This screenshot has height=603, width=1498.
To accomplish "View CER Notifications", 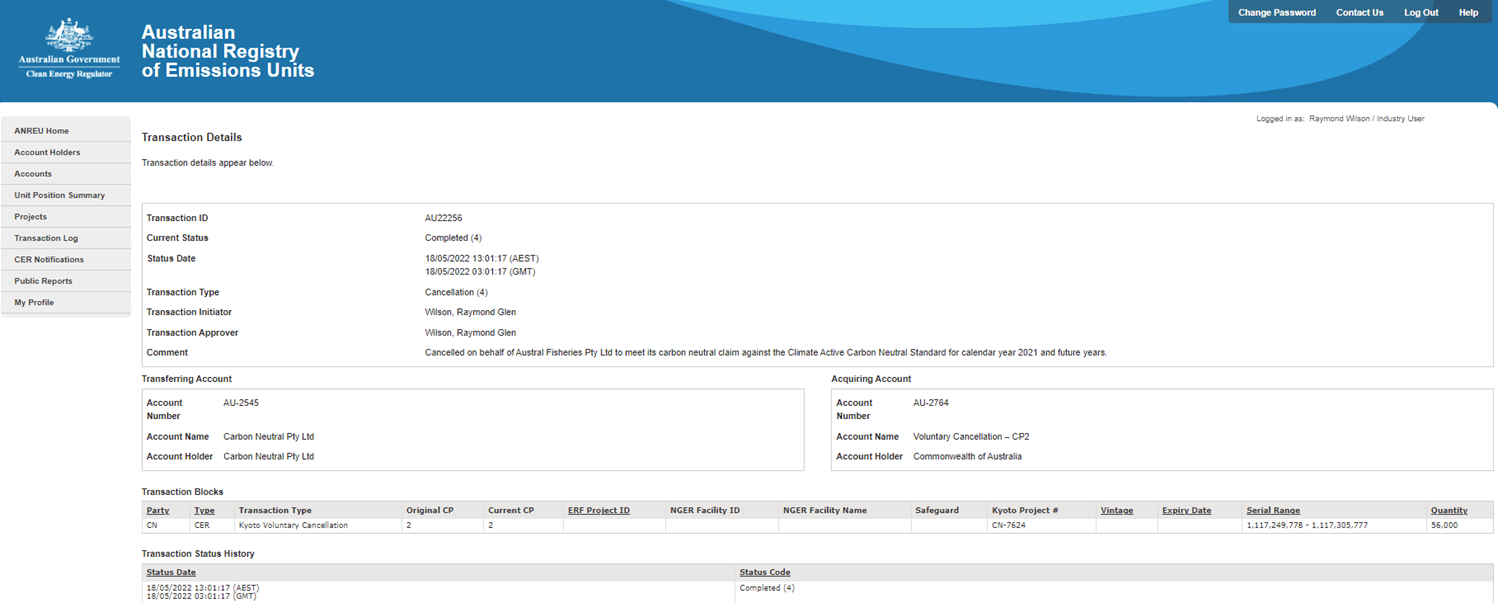I will pyautogui.click(x=49, y=260).
